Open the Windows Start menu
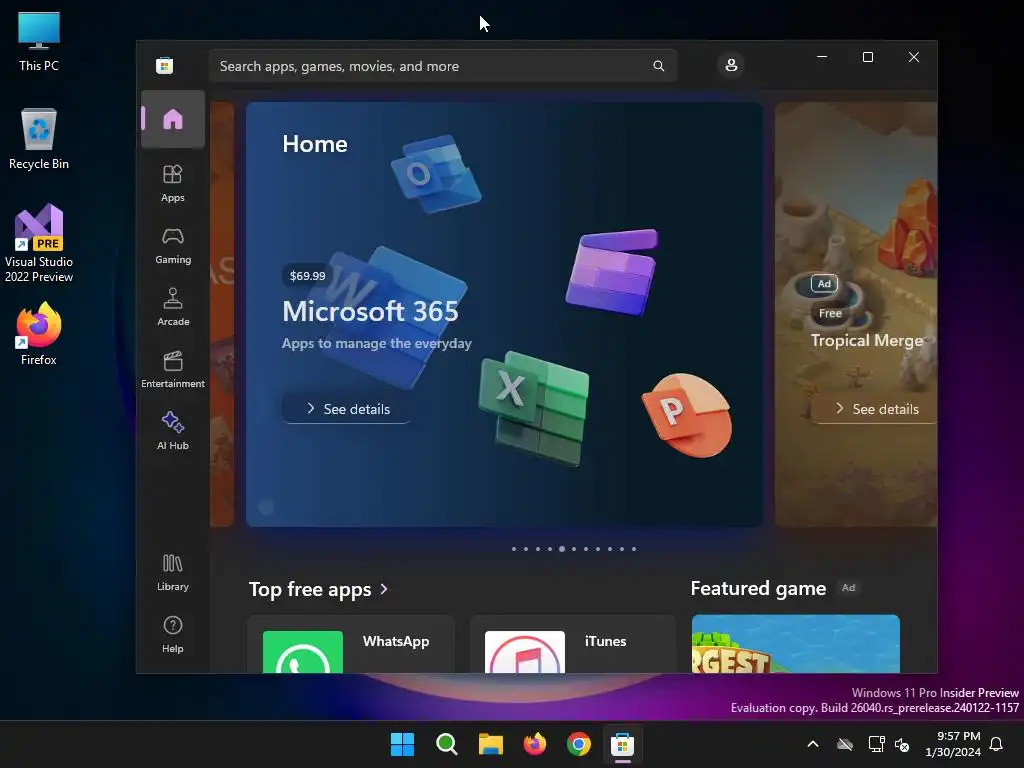Viewport: 1024px width, 768px height. [402, 744]
